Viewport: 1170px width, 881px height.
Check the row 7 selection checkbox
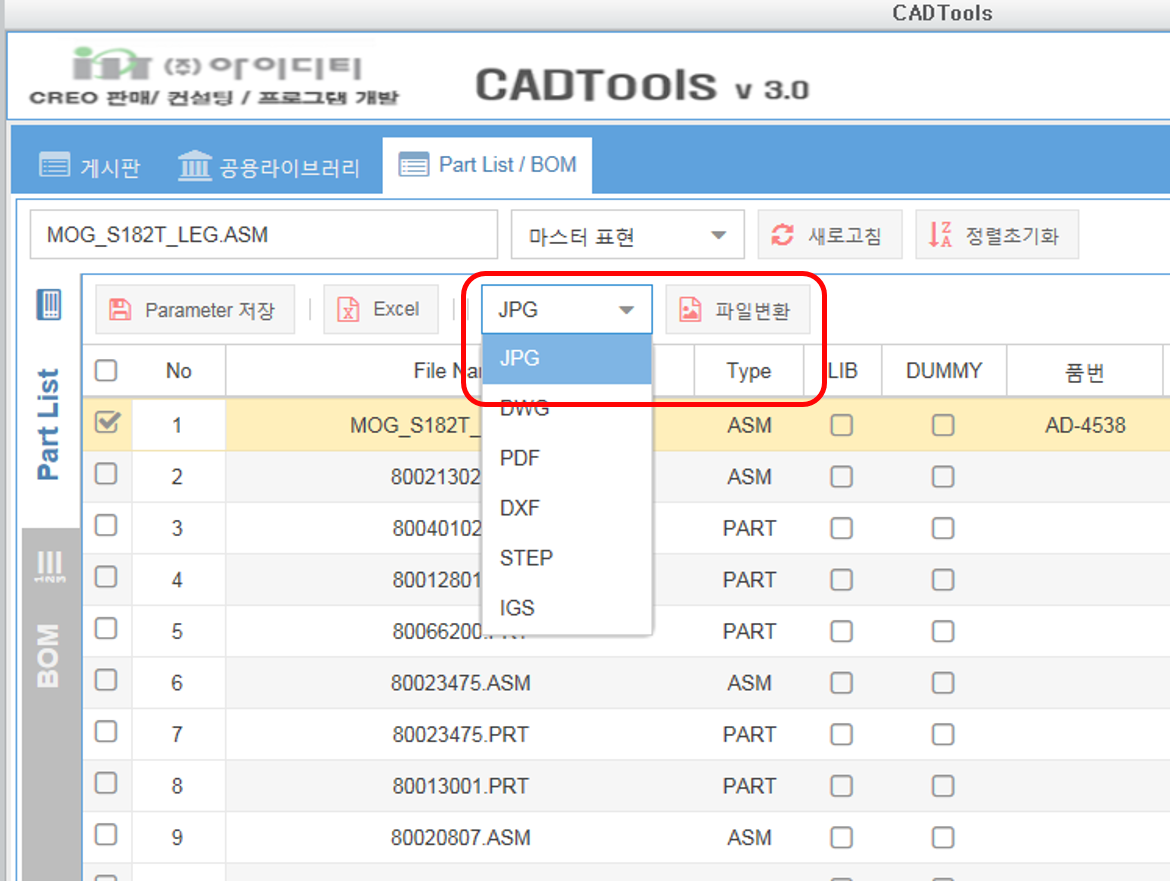106,731
